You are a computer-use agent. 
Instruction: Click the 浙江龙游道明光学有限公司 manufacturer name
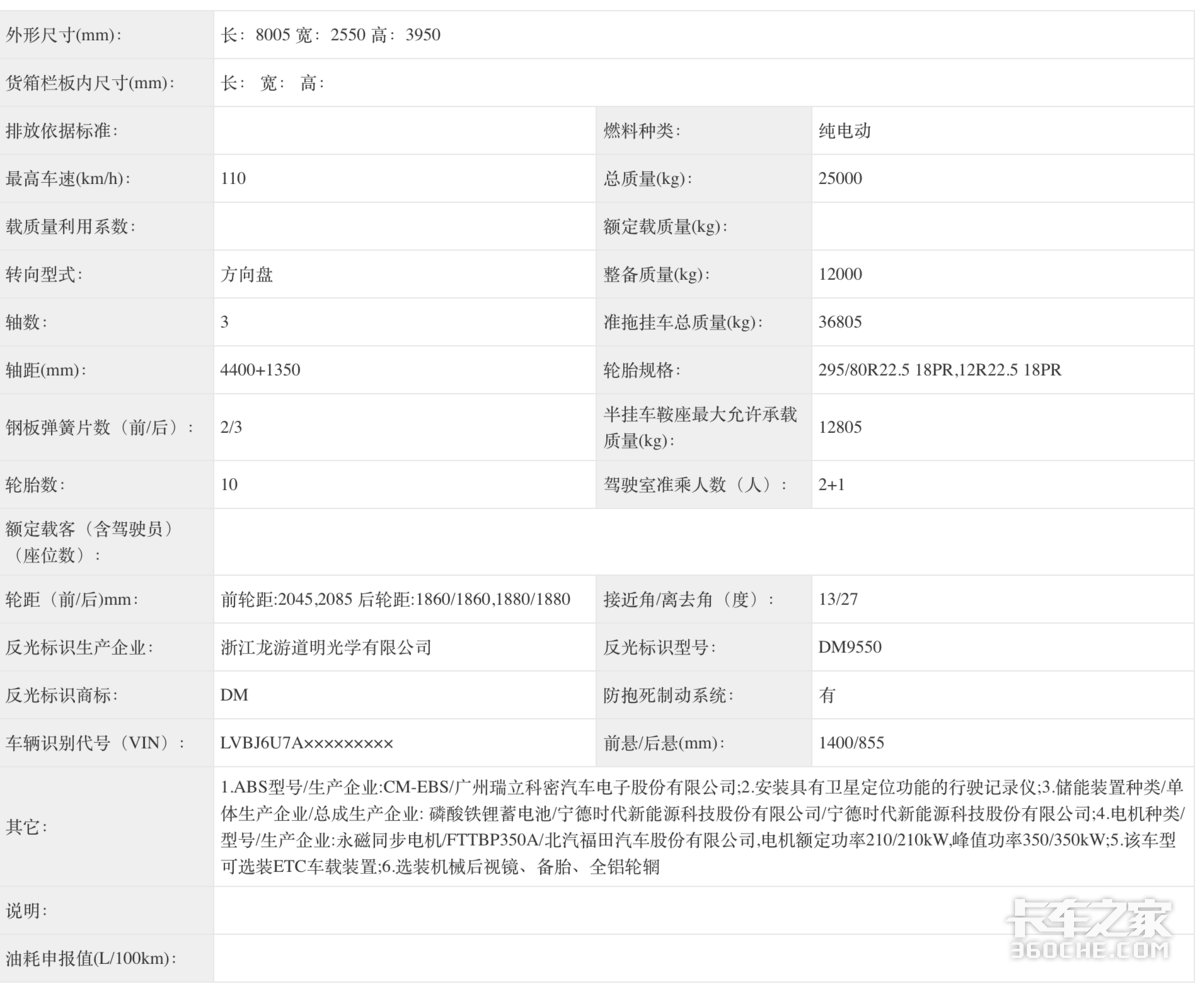coord(326,648)
